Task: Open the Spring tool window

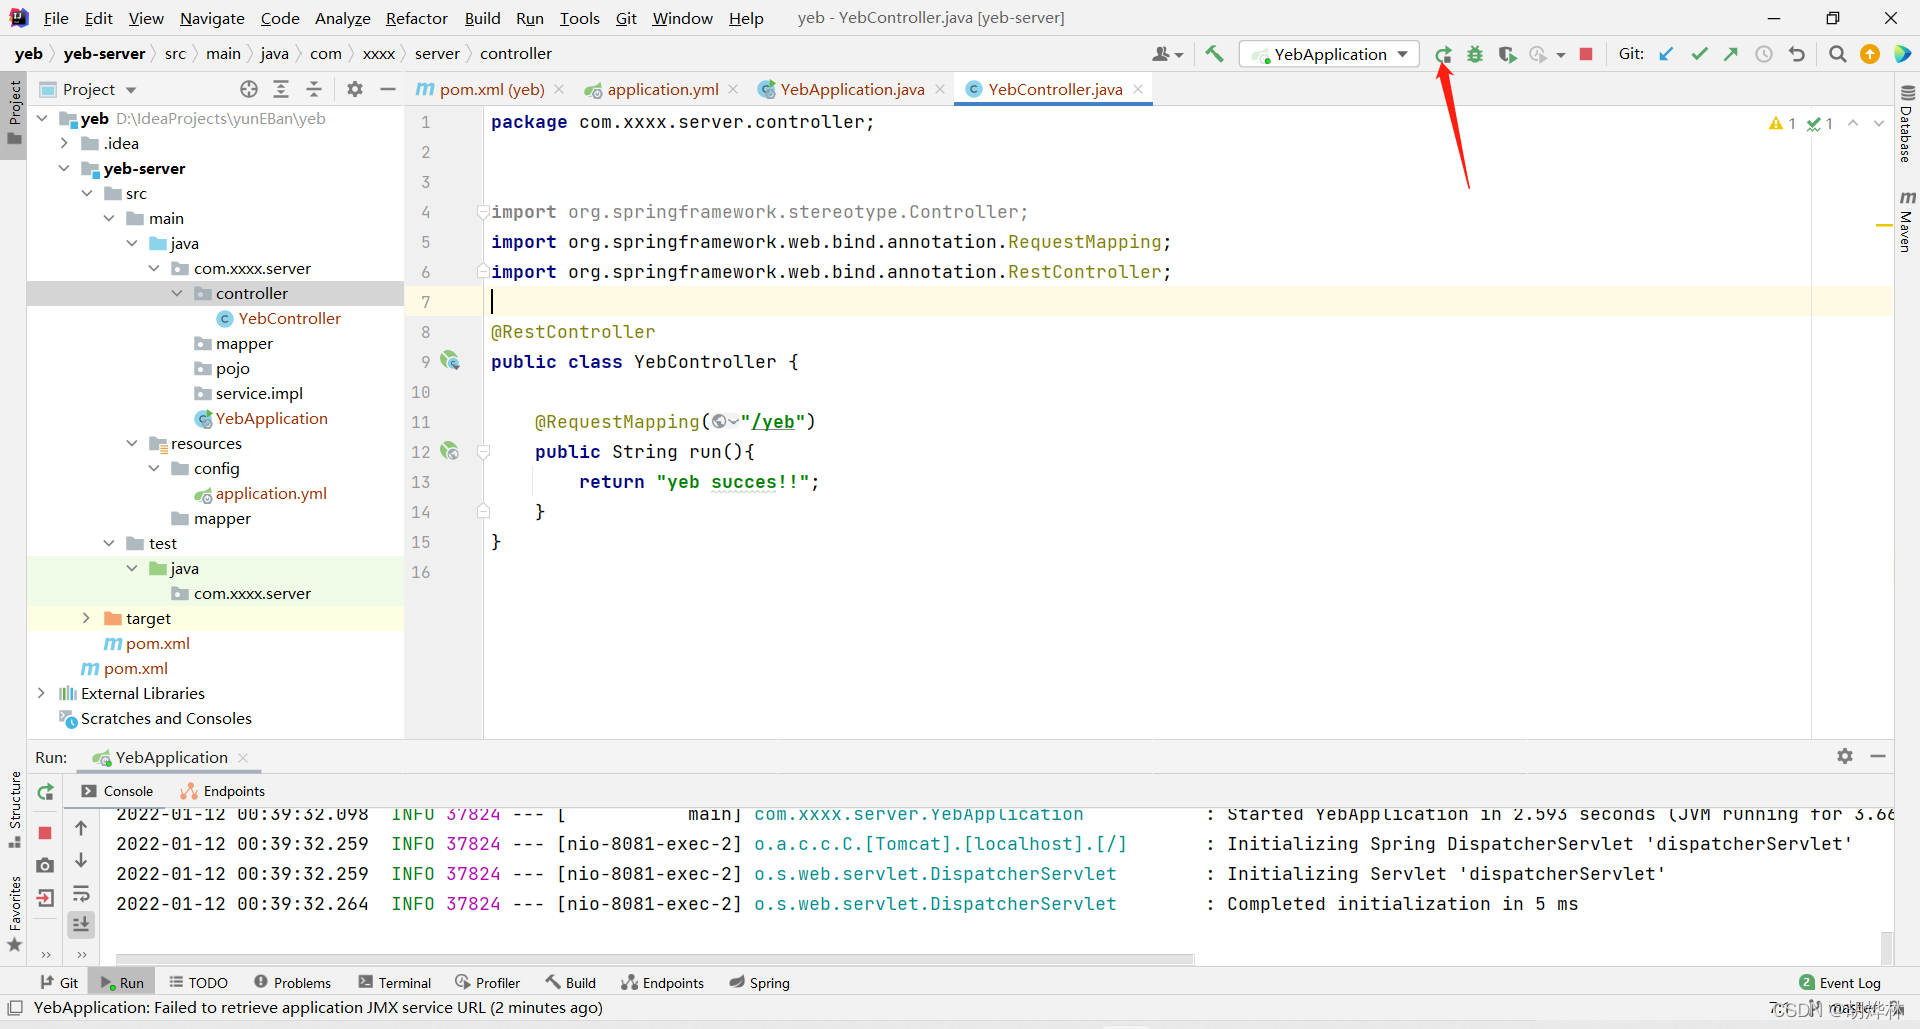Action: [759, 982]
